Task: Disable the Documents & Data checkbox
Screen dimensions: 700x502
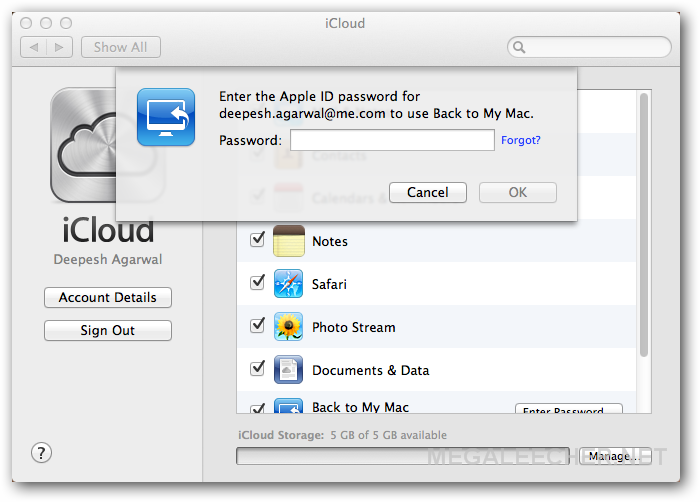Action: point(258,368)
